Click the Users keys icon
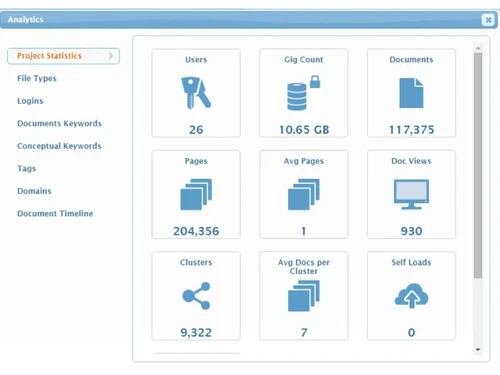Screen dimensions: 500x375 (196, 93)
